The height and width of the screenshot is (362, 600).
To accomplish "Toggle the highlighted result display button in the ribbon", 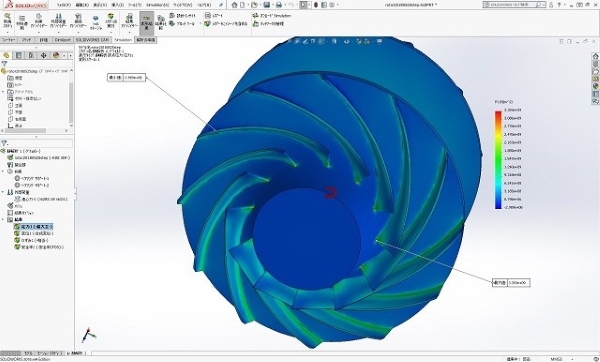I will [147, 23].
